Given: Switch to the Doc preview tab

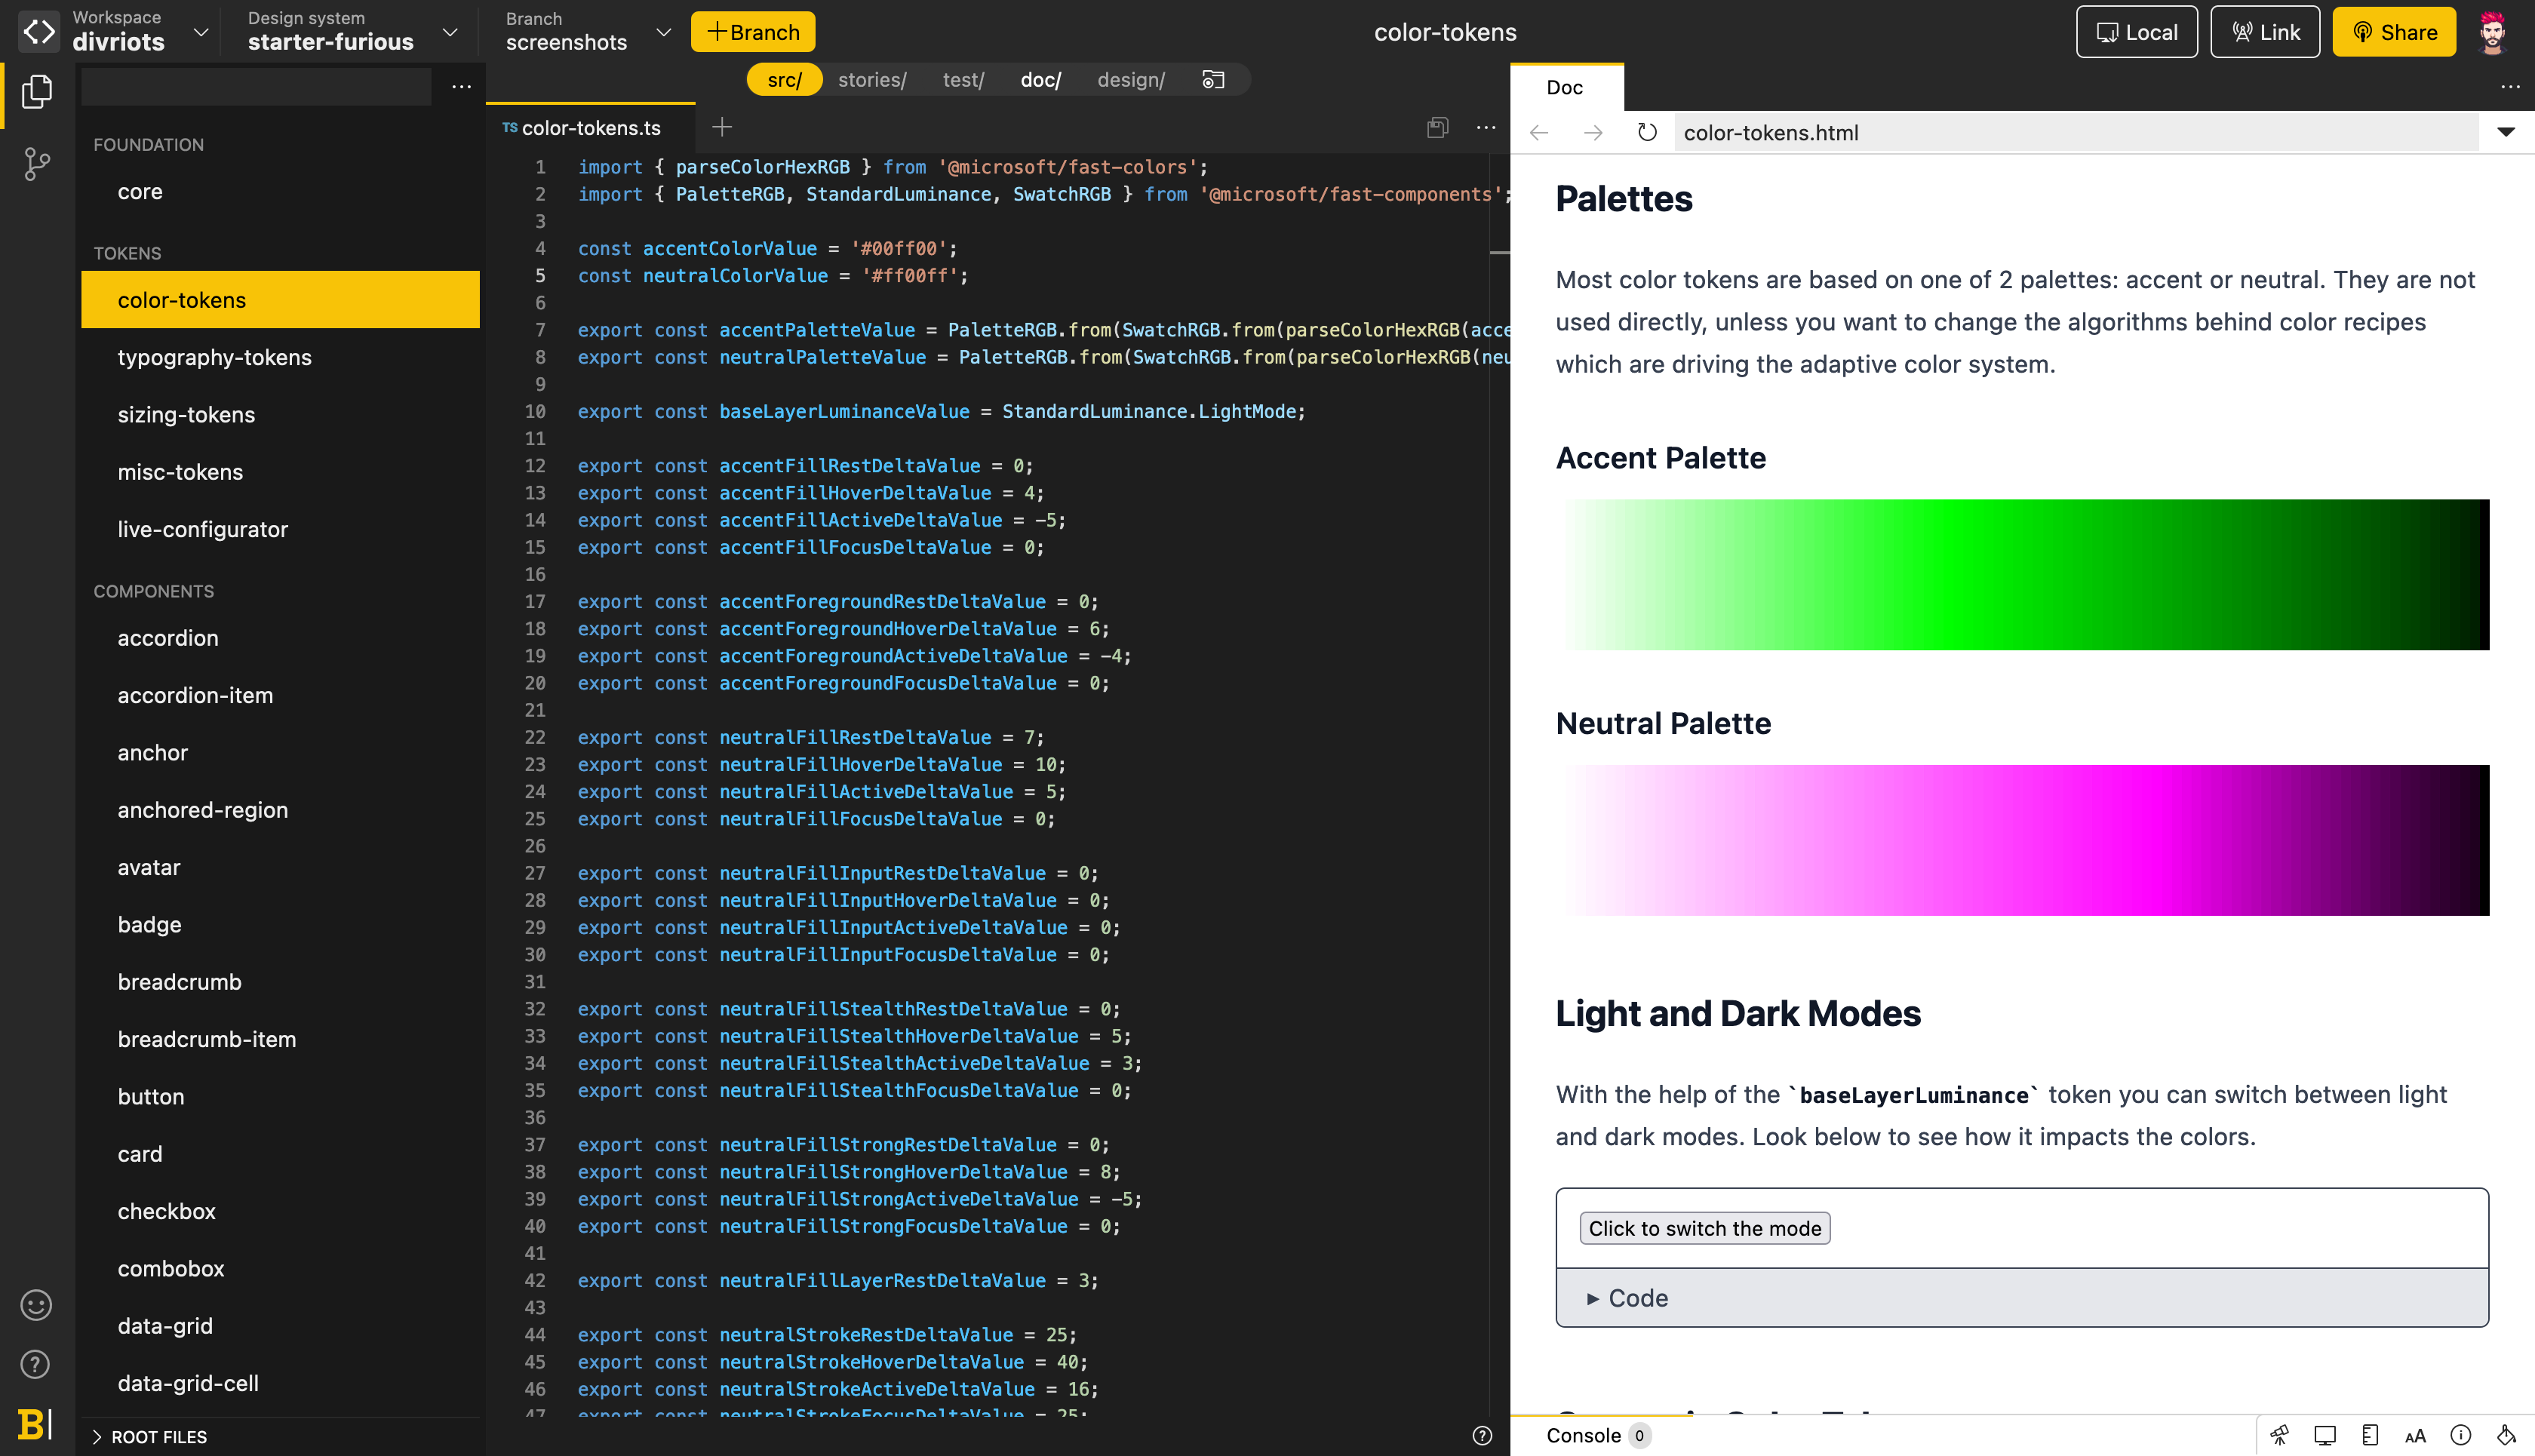Looking at the screenshot, I should [1564, 87].
